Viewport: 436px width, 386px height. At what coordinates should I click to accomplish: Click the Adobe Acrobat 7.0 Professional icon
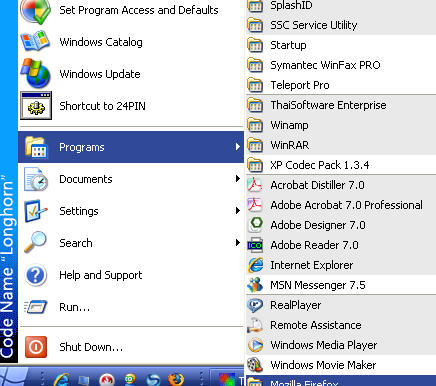coord(255,205)
